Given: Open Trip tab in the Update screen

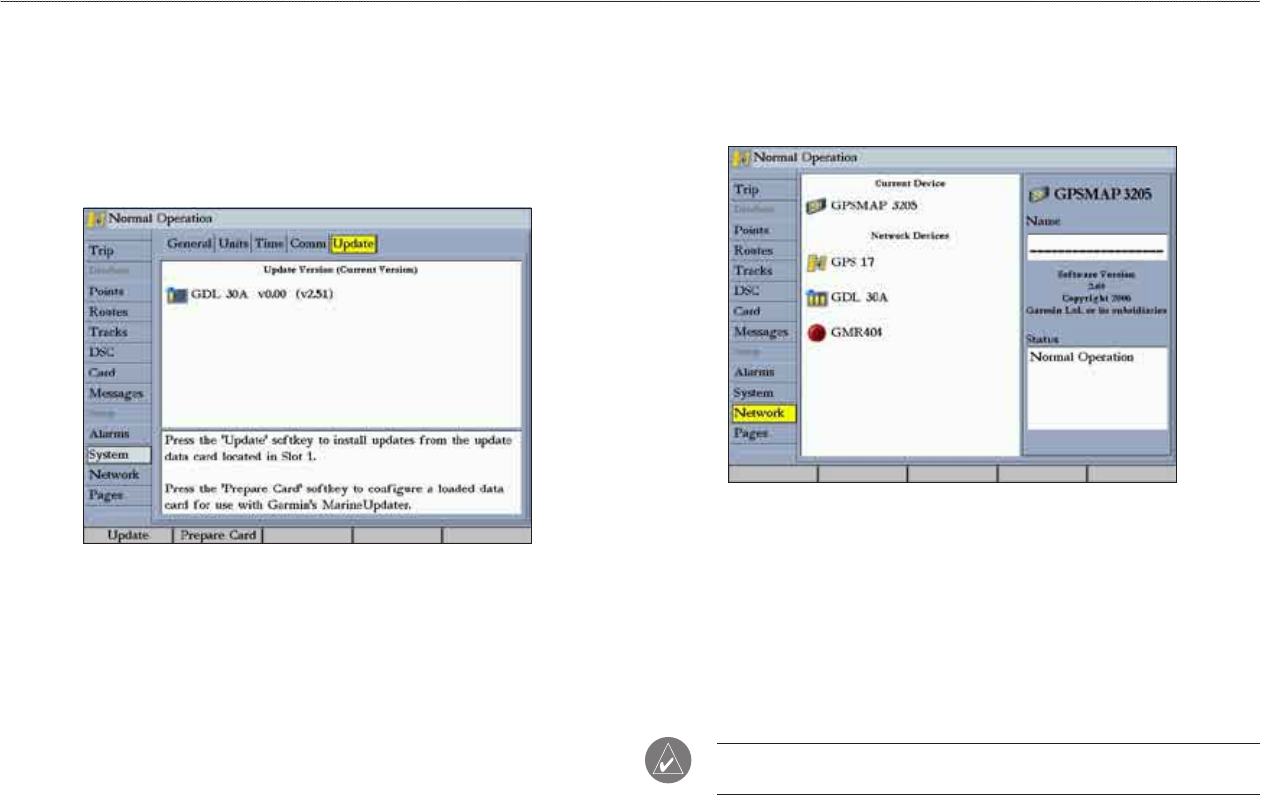Looking at the screenshot, I should pyautogui.click(x=117, y=250).
